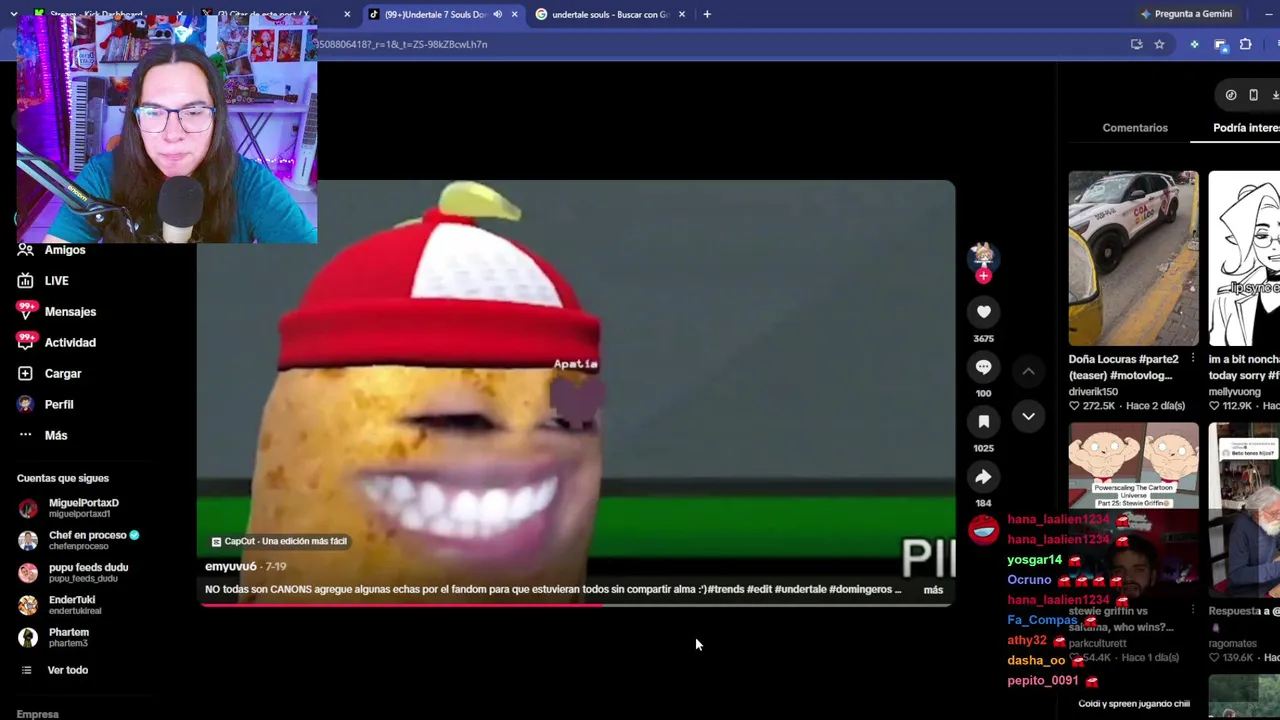The height and width of the screenshot is (720, 1280).
Task: Mute the Undertale 7 Souls tab audio
Action: pos(497,14)
